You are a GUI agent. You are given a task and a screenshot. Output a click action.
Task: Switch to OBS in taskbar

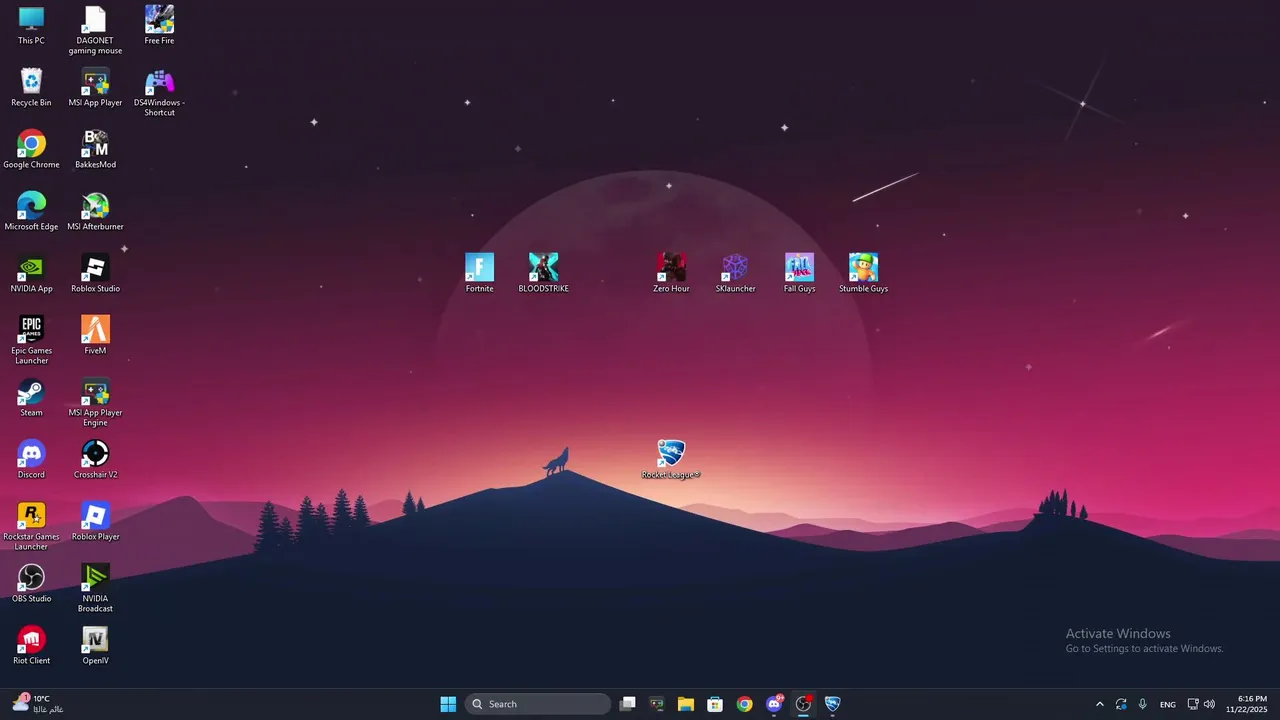803,704
